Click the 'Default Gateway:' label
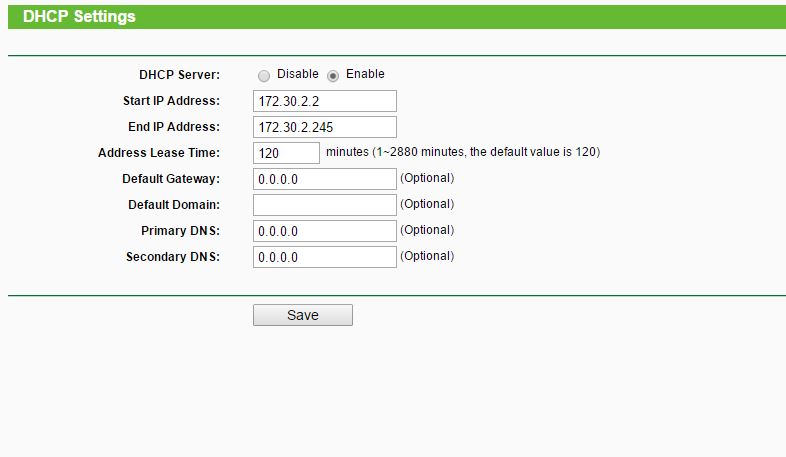Screen dimensions: 786x457 click(171, 179)
